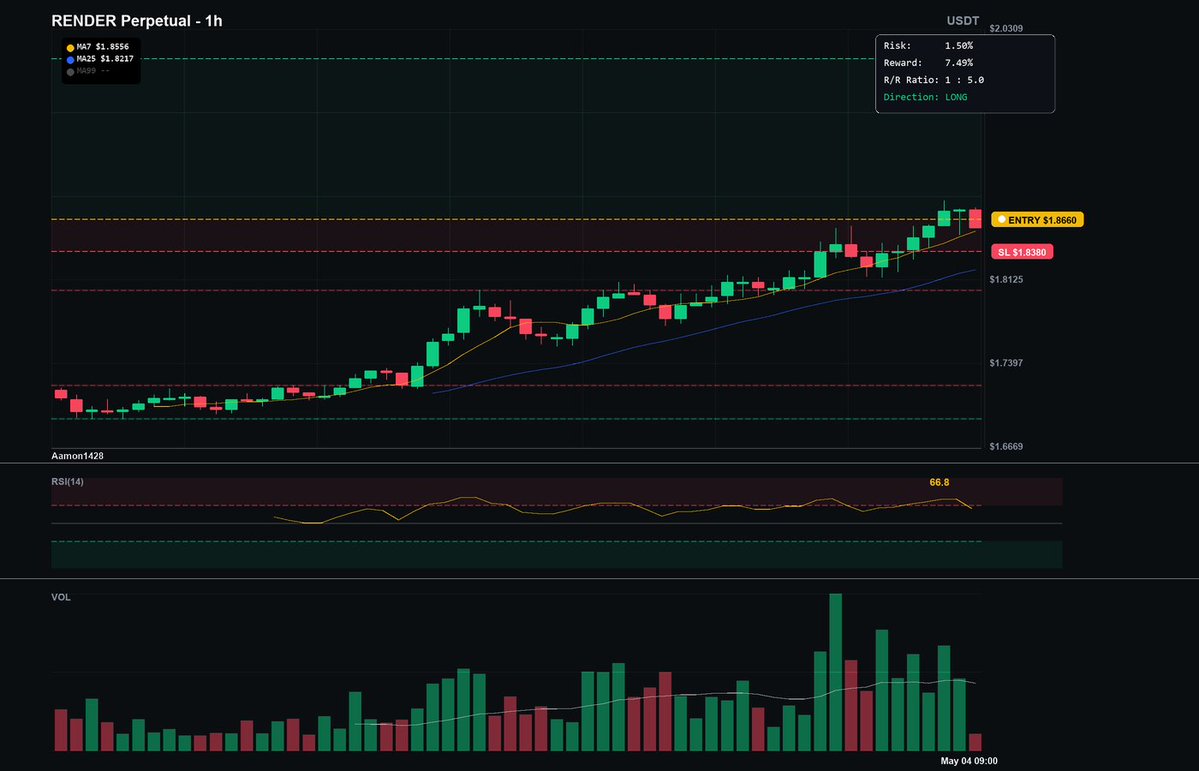Click the grey MA99 legend dot

[x=70, y=71]
